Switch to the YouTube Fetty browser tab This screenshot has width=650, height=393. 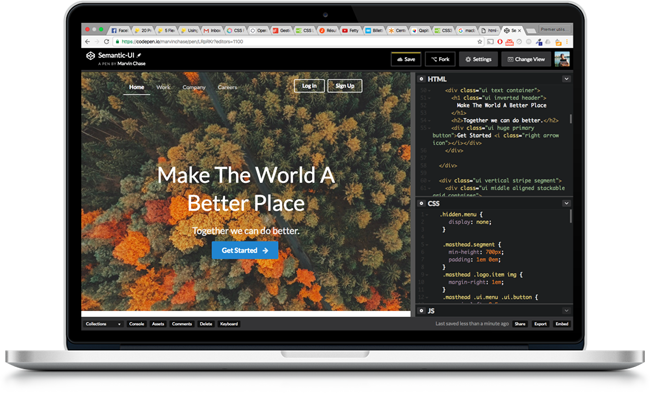tap(351, 30)
